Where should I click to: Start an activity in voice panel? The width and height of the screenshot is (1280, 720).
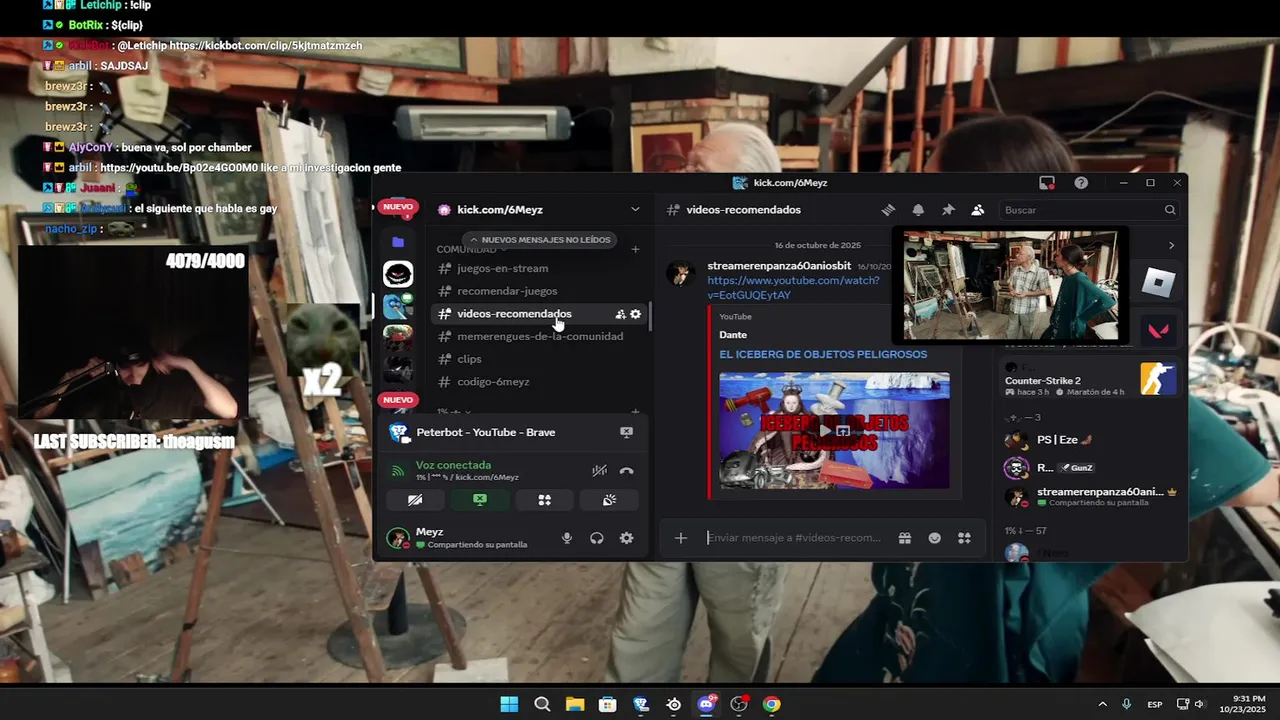pyautogui.click(x=545, y=500)
